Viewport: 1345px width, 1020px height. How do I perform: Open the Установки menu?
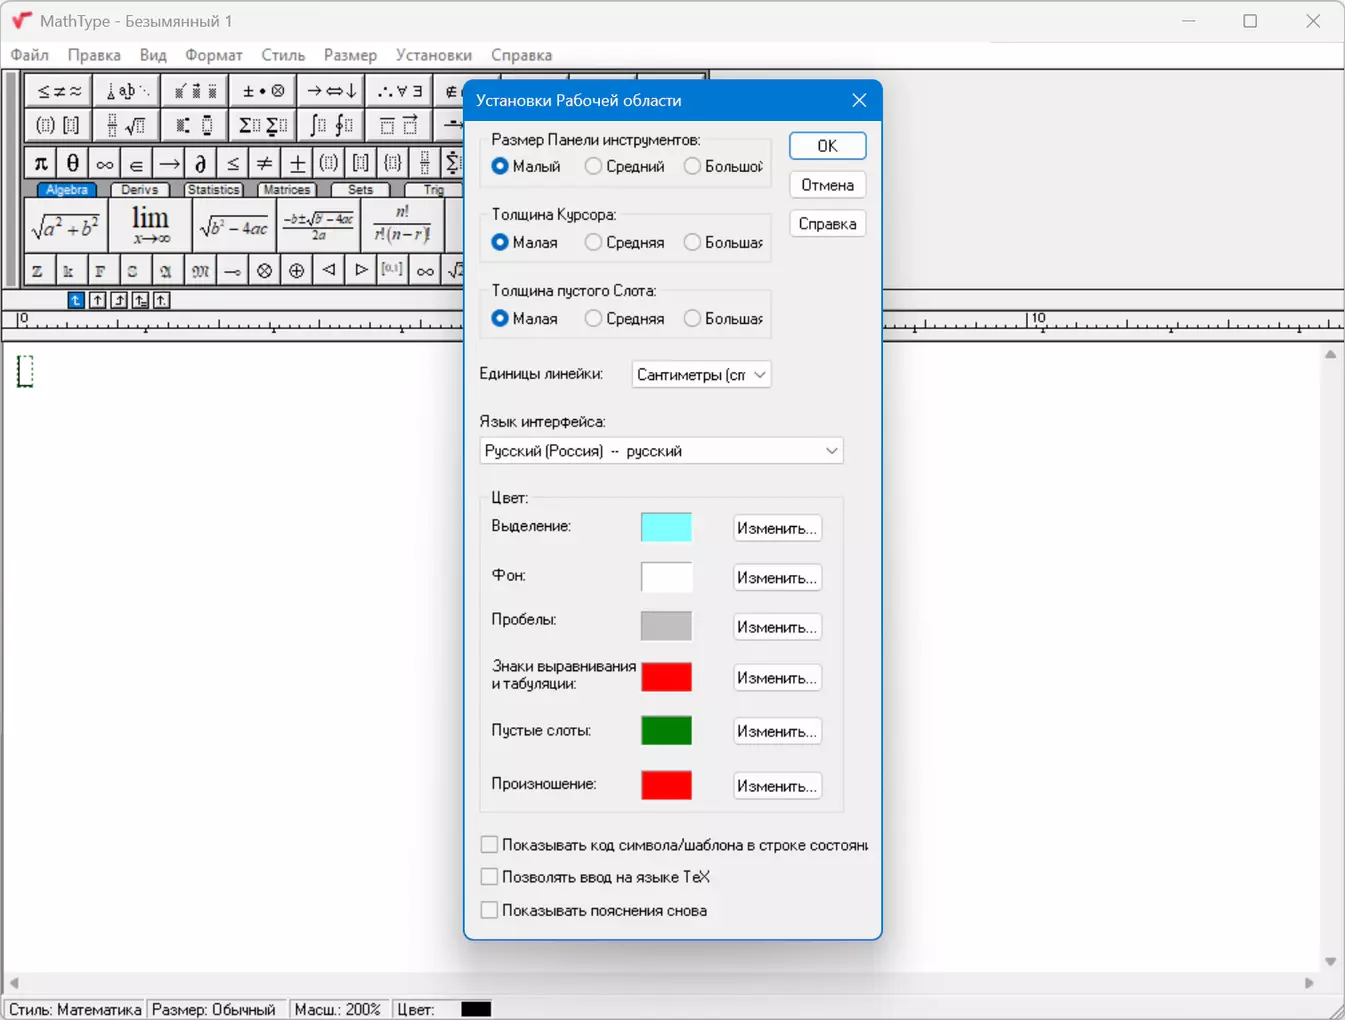(434, 55)
